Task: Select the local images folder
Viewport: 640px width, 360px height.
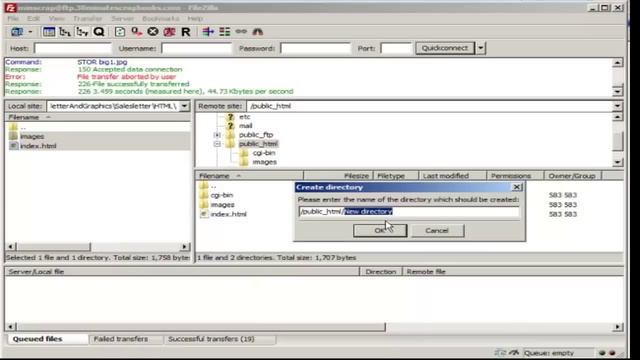Action: pos(32,136)
